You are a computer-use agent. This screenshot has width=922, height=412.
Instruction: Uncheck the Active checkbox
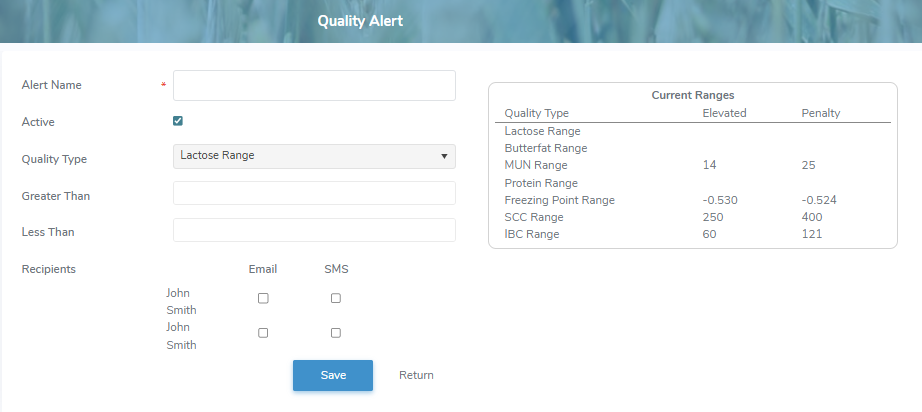178,121
